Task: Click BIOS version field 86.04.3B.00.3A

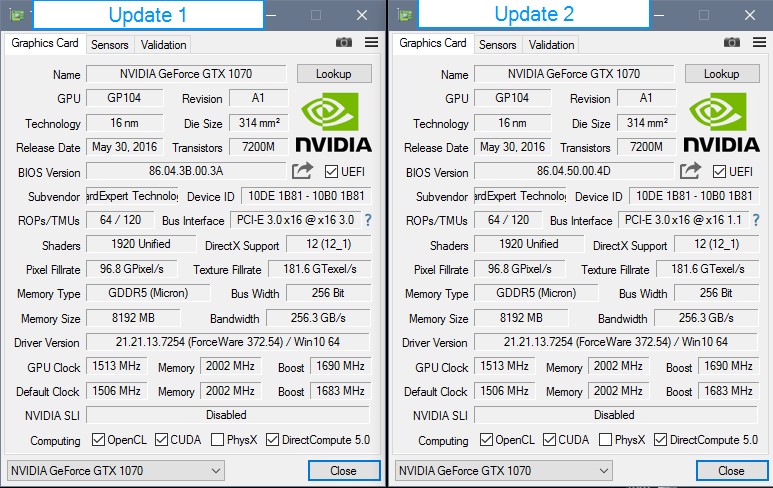Action: pos(186,171)
